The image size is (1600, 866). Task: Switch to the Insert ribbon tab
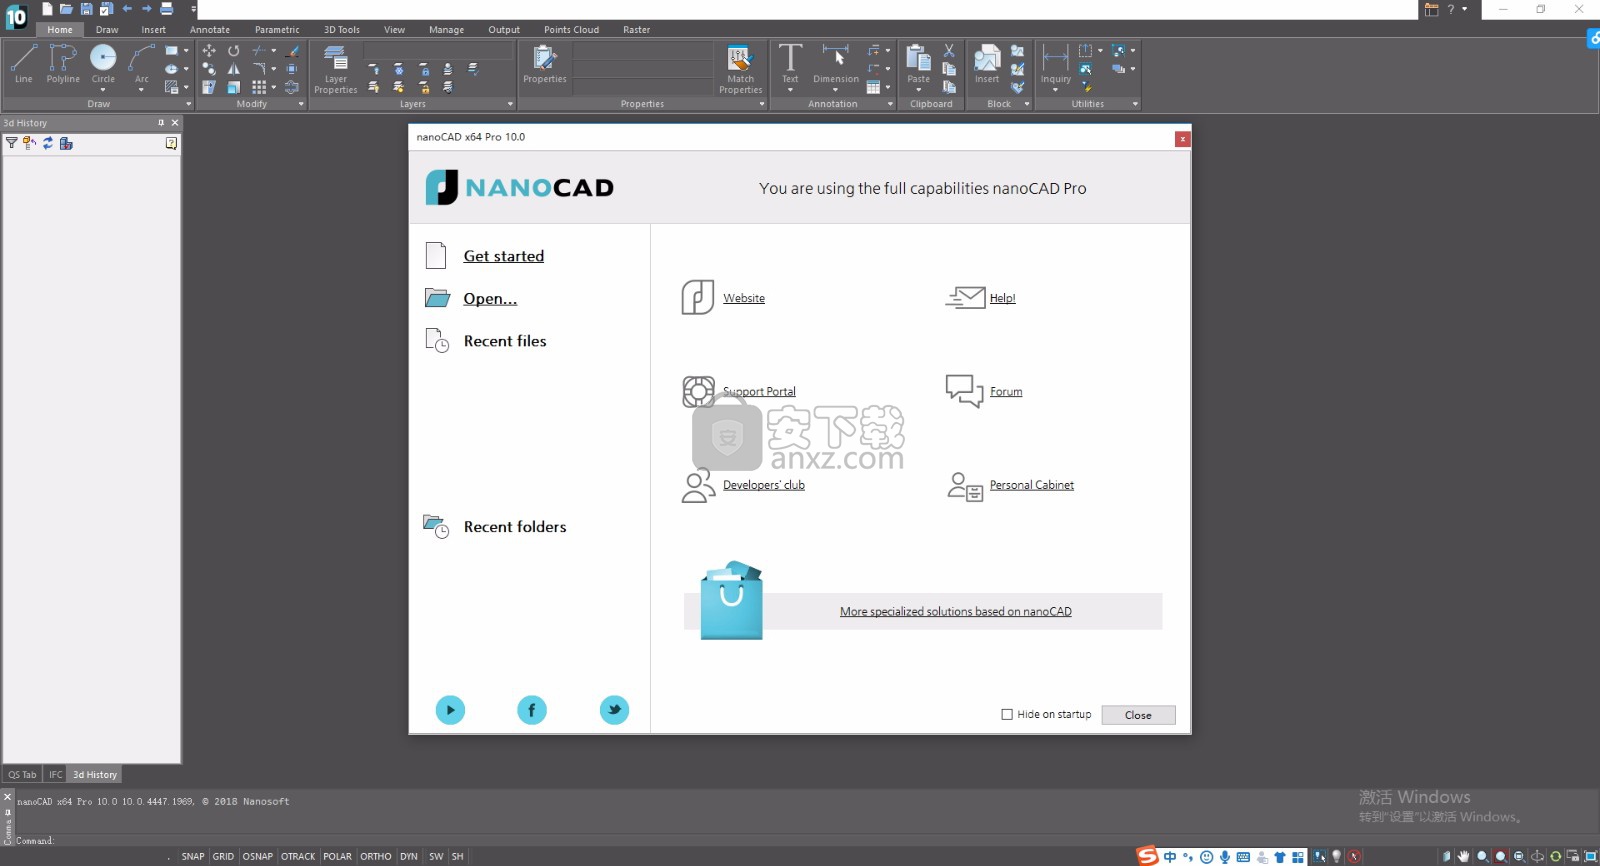153,30
